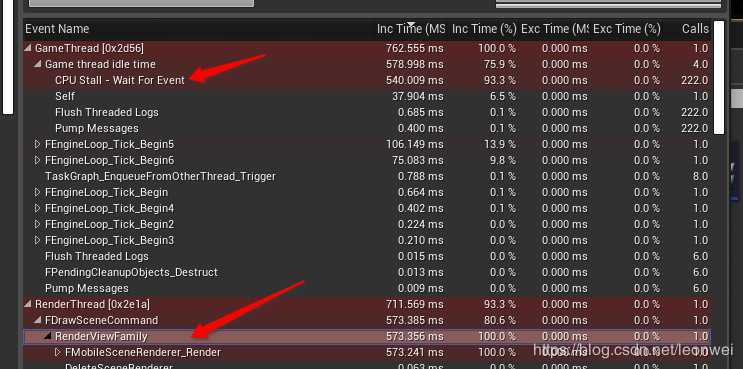
Task: Expand the FEngineLoop_Tick_Begin6 node
Action: [38, 160]
